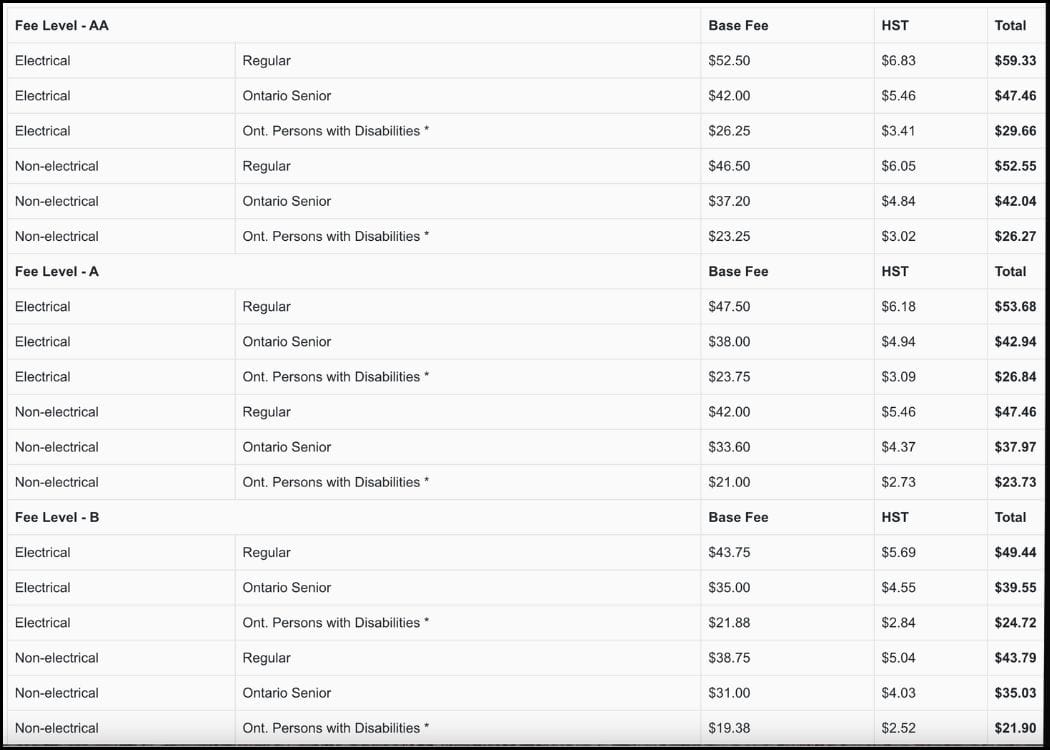Click the $47.50 base fee value
Screen dimensions: 1050x750
(729, 306)
